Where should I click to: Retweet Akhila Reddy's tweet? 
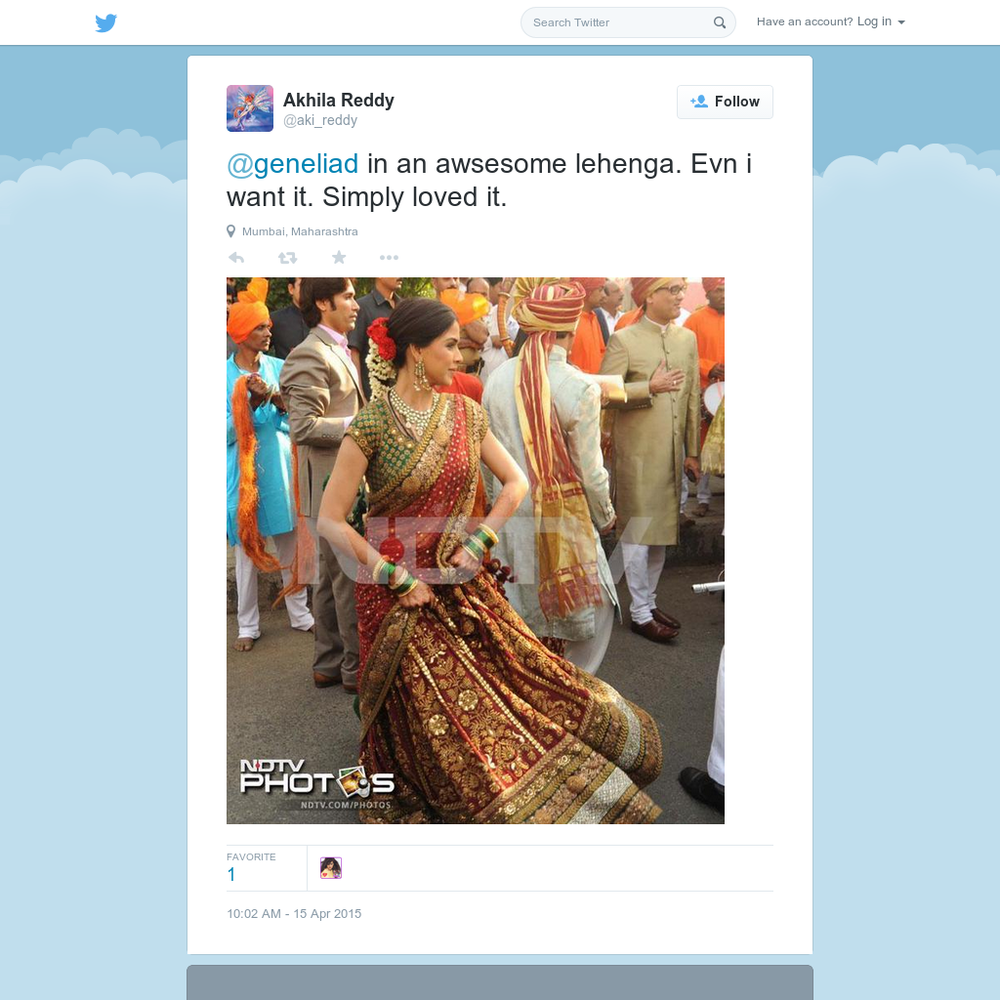[288, 258]
